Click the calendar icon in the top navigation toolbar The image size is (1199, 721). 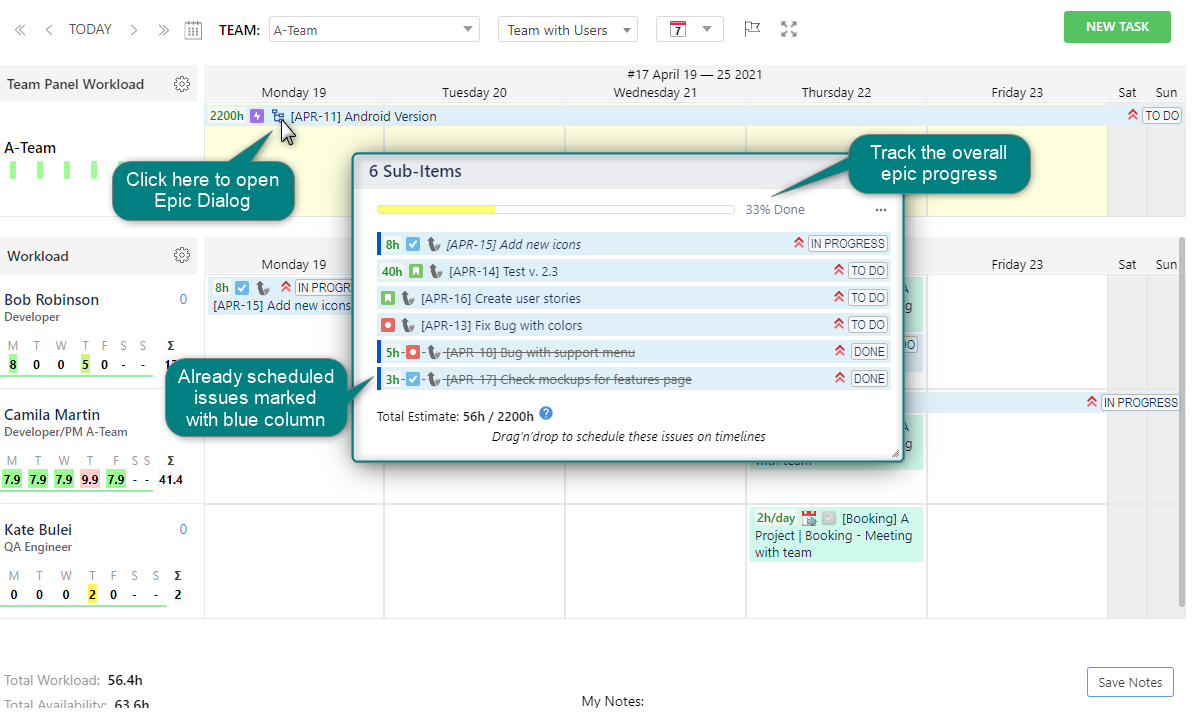coord(193,29)
